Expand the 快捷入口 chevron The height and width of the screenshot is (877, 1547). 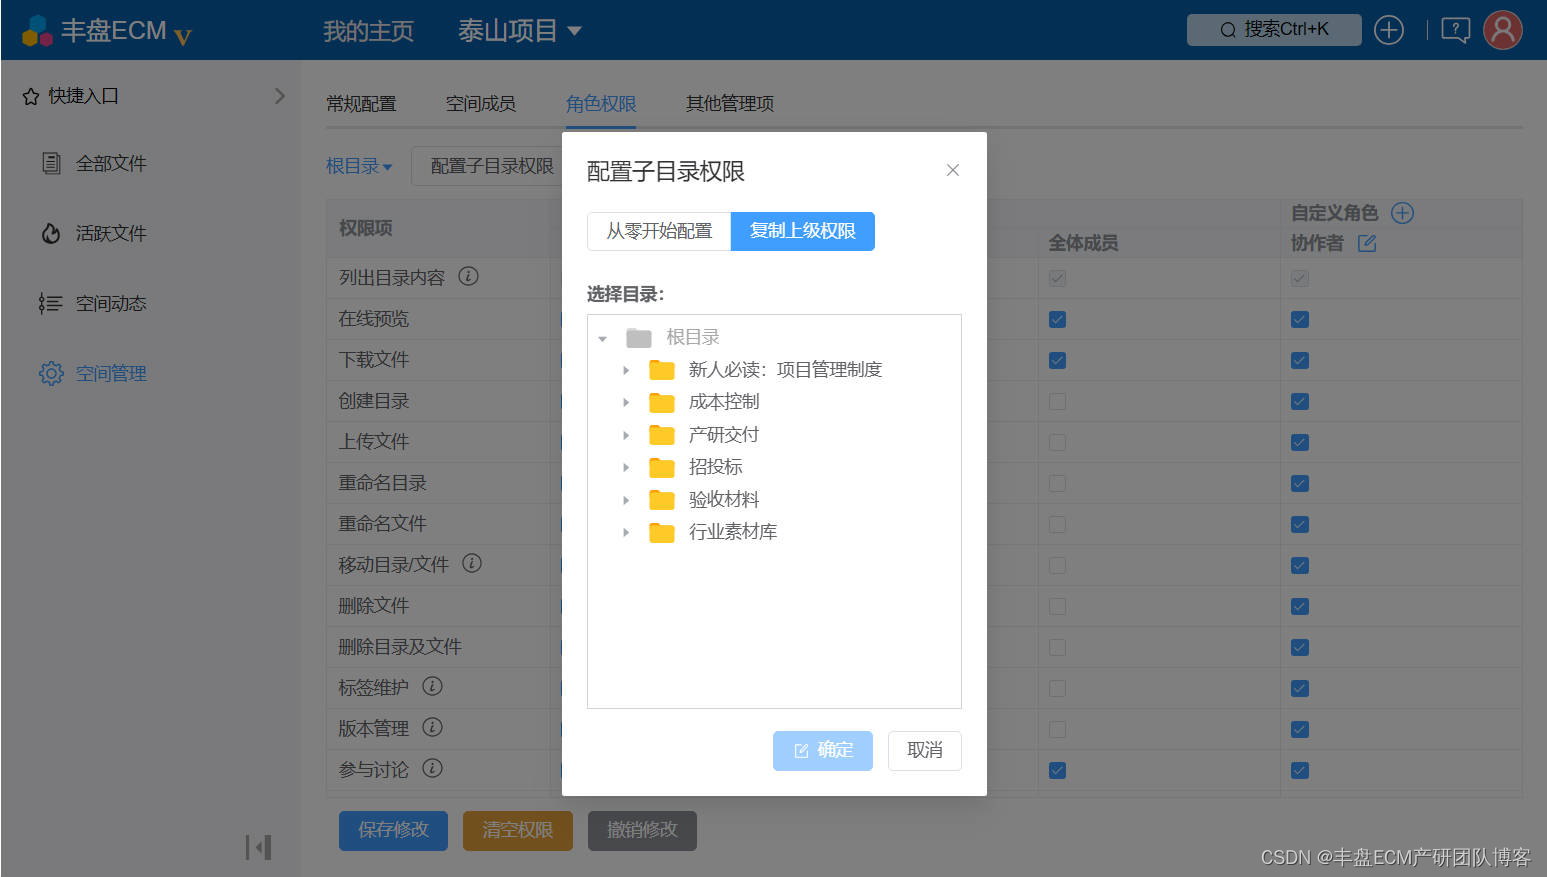point(280,96)
